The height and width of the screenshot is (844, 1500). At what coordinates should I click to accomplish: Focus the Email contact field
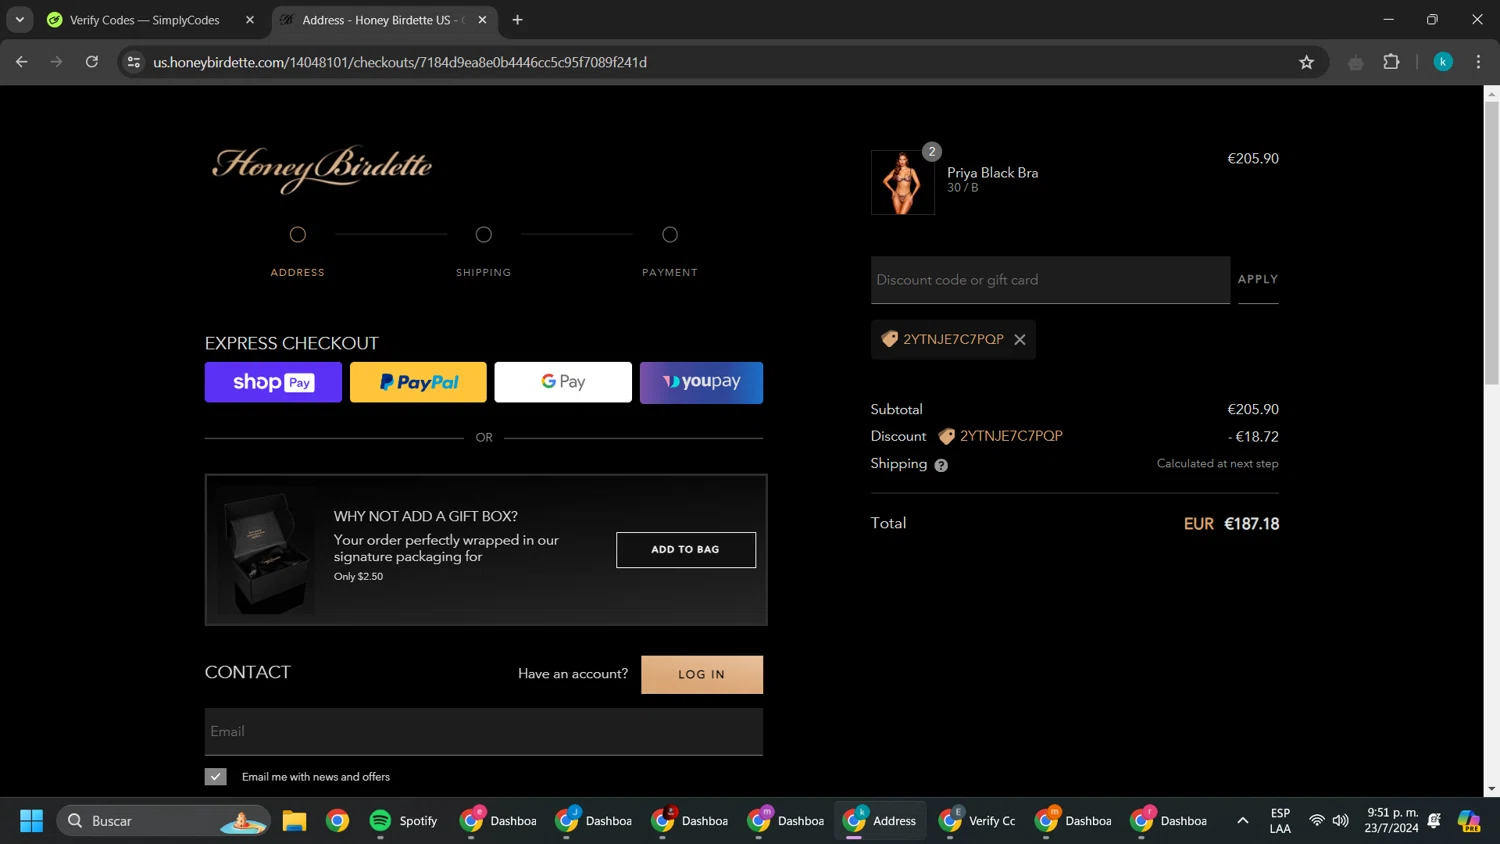(484, 732)
